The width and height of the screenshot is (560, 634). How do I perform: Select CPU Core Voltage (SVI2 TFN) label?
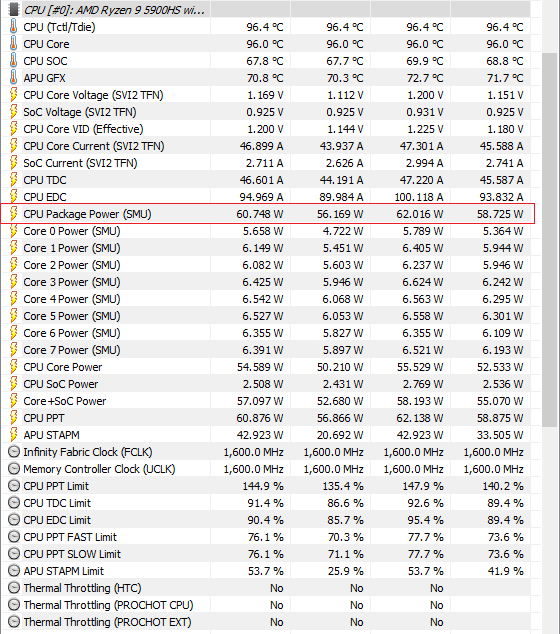93,95
